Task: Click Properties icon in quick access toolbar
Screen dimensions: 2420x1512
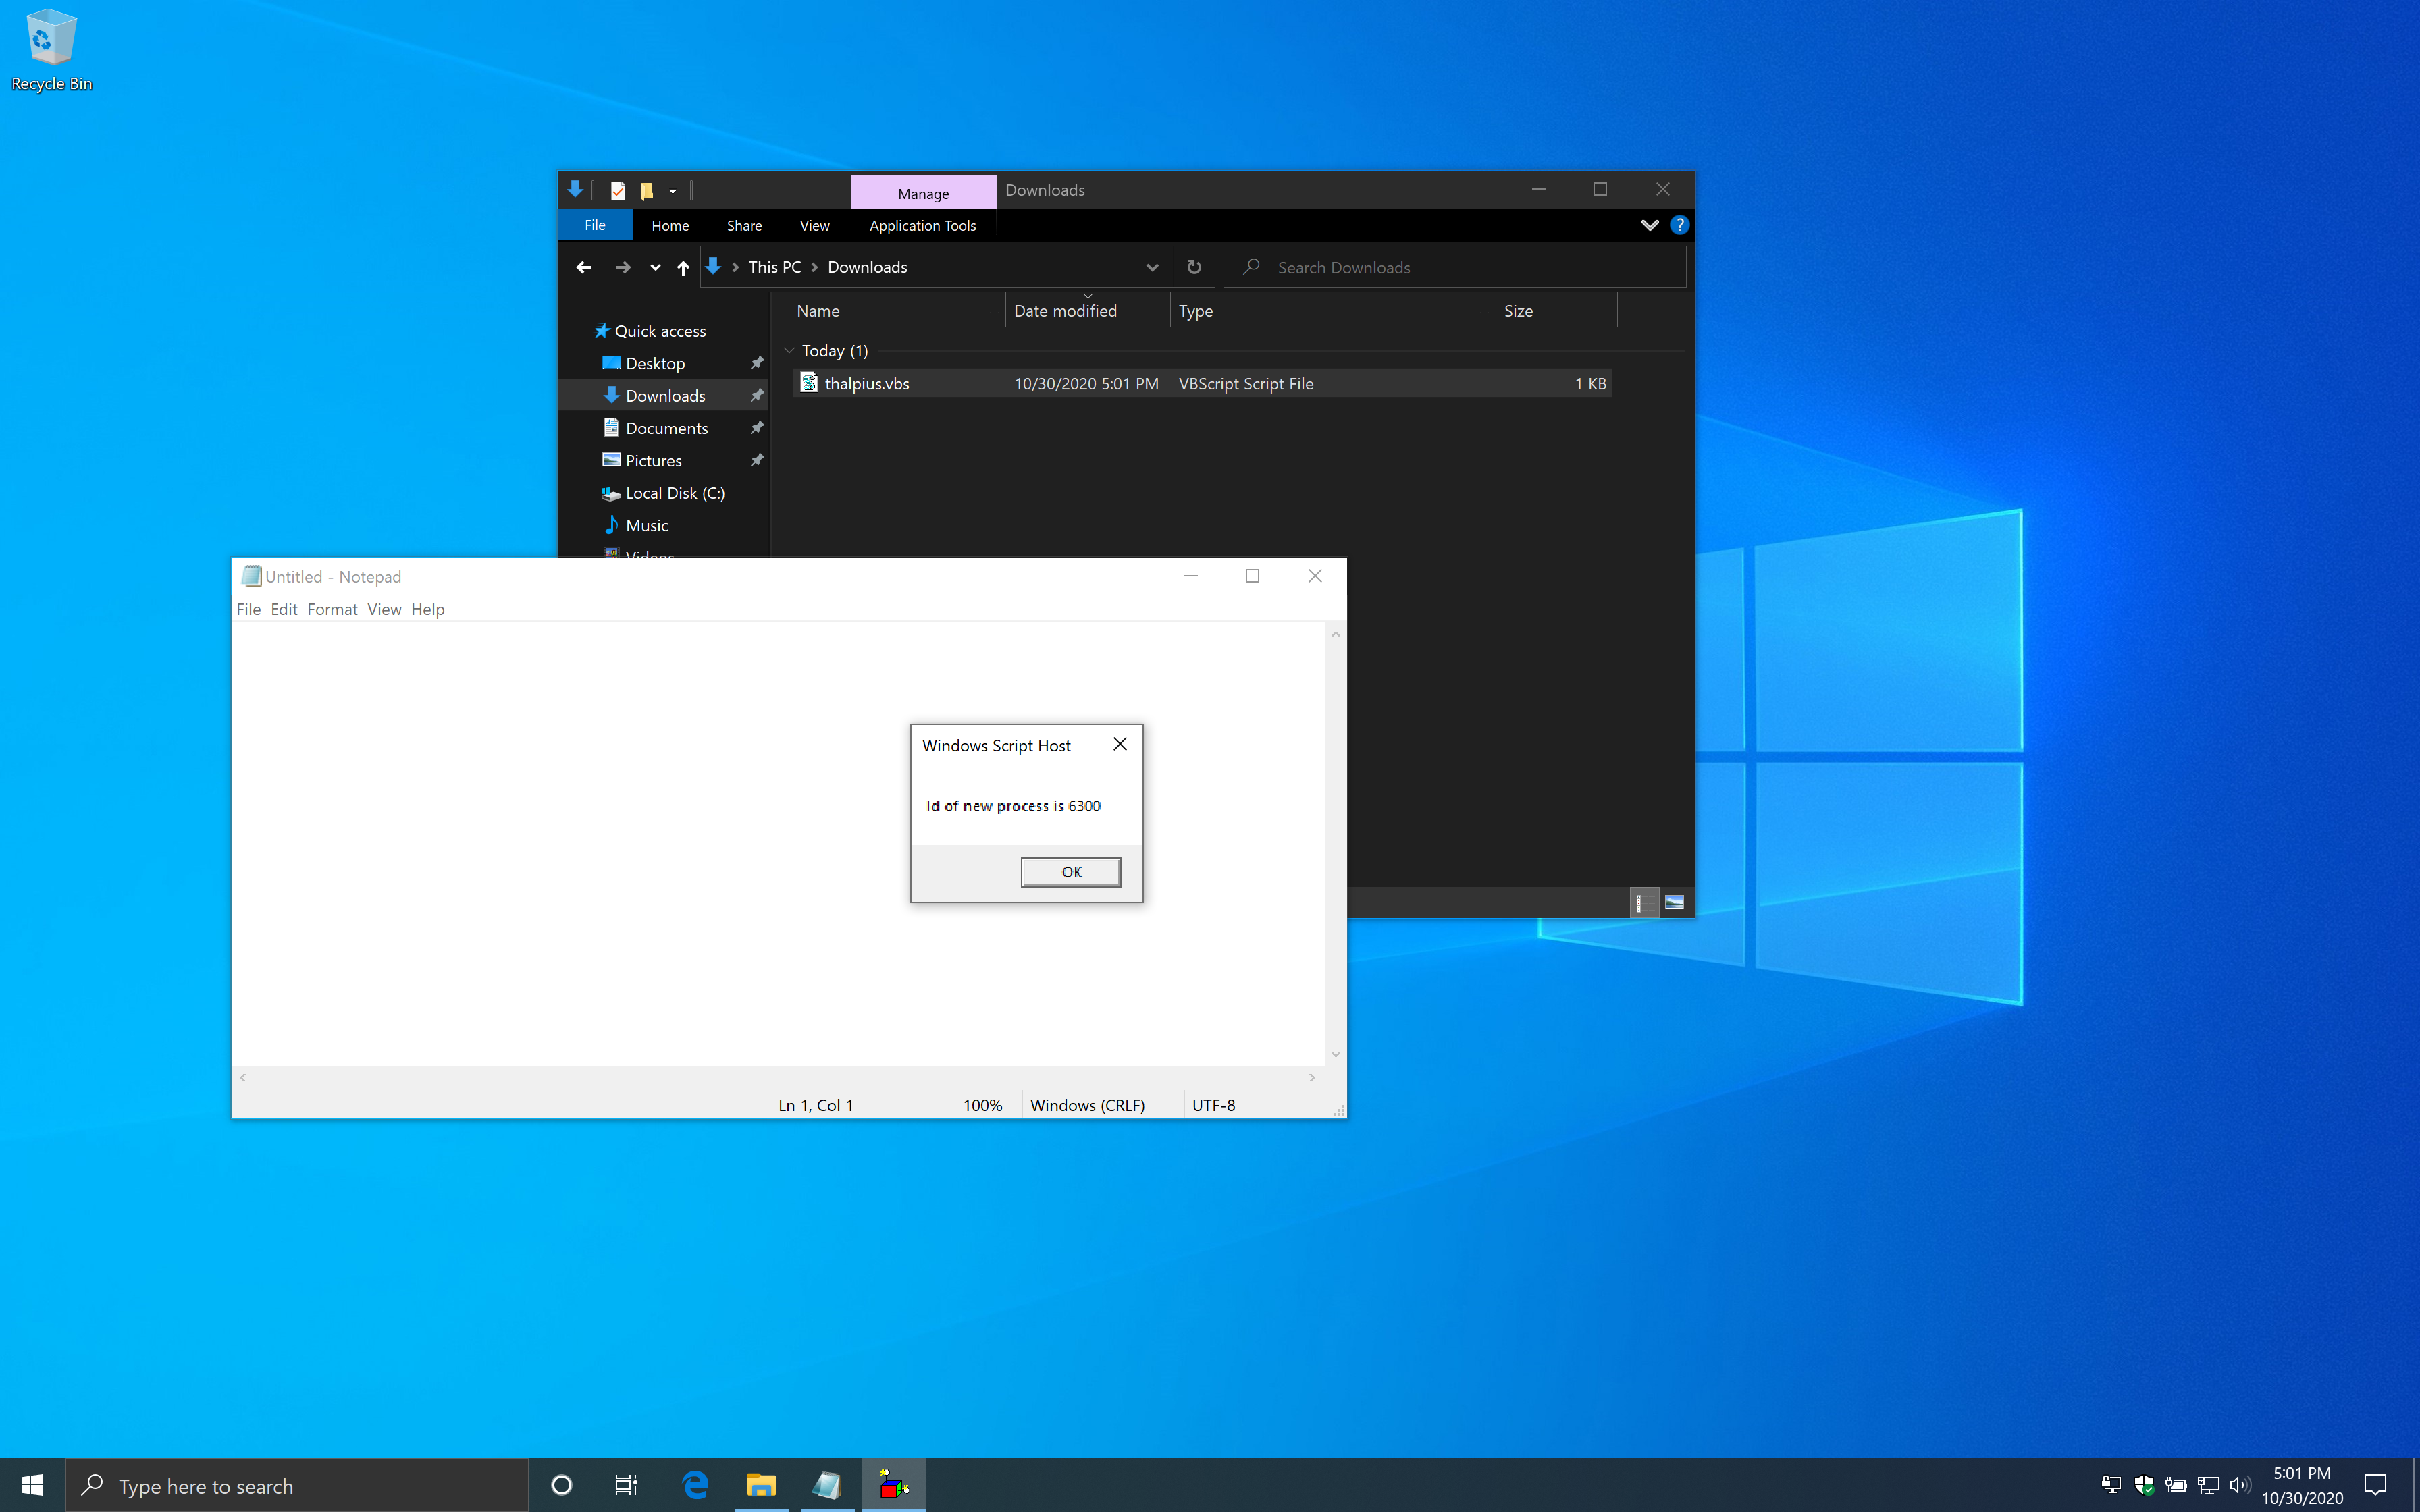Action: coord(618,190)
